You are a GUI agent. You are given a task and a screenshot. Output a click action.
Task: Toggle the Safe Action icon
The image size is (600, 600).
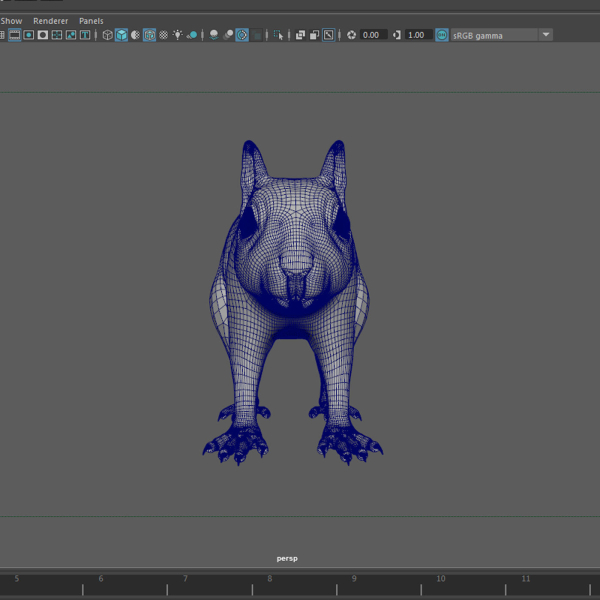pyautogui.click(x=71, y=35)
